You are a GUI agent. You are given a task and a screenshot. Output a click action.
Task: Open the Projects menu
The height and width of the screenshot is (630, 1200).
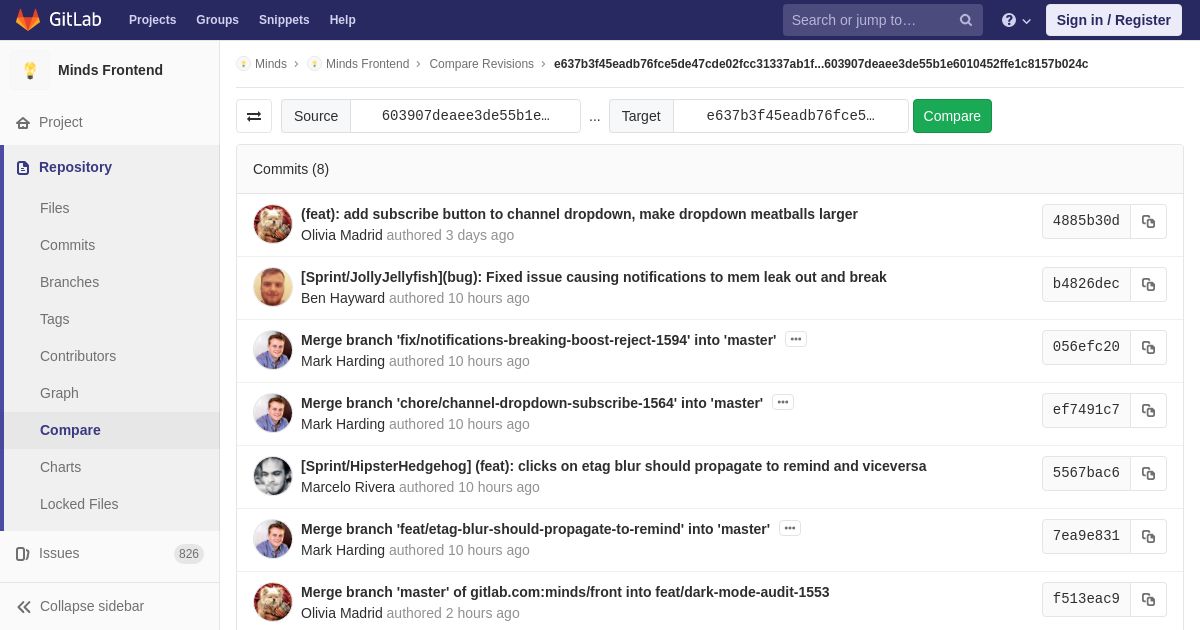tap(152, 20)
